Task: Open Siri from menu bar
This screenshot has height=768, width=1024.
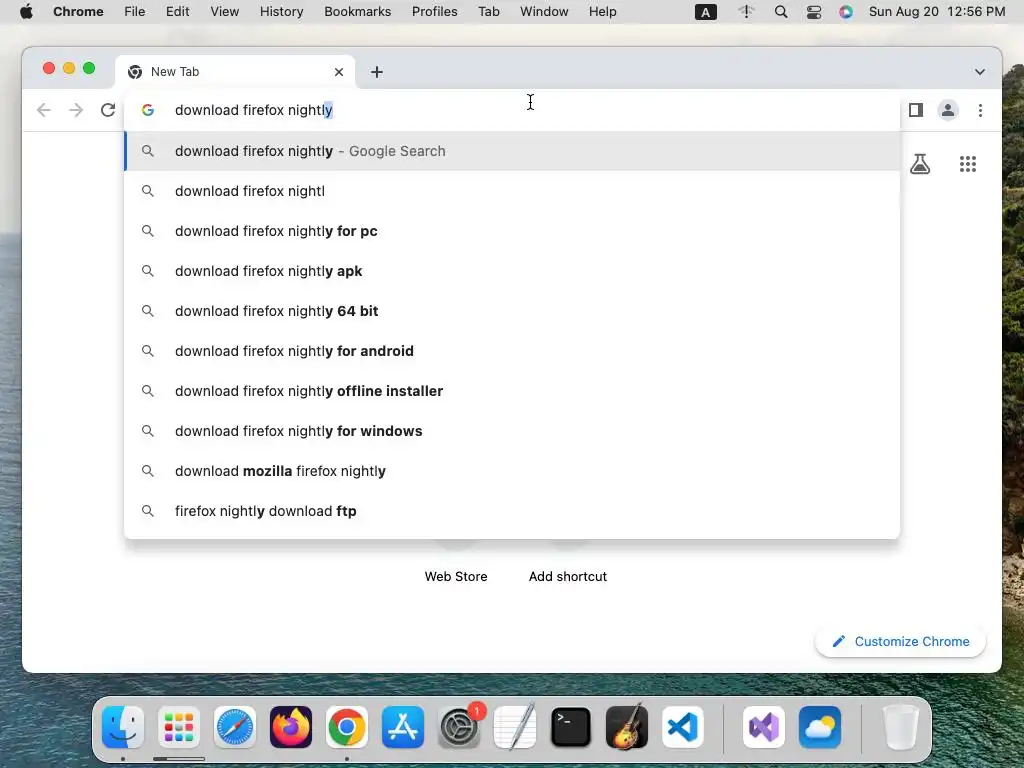Action: point(846,12)
